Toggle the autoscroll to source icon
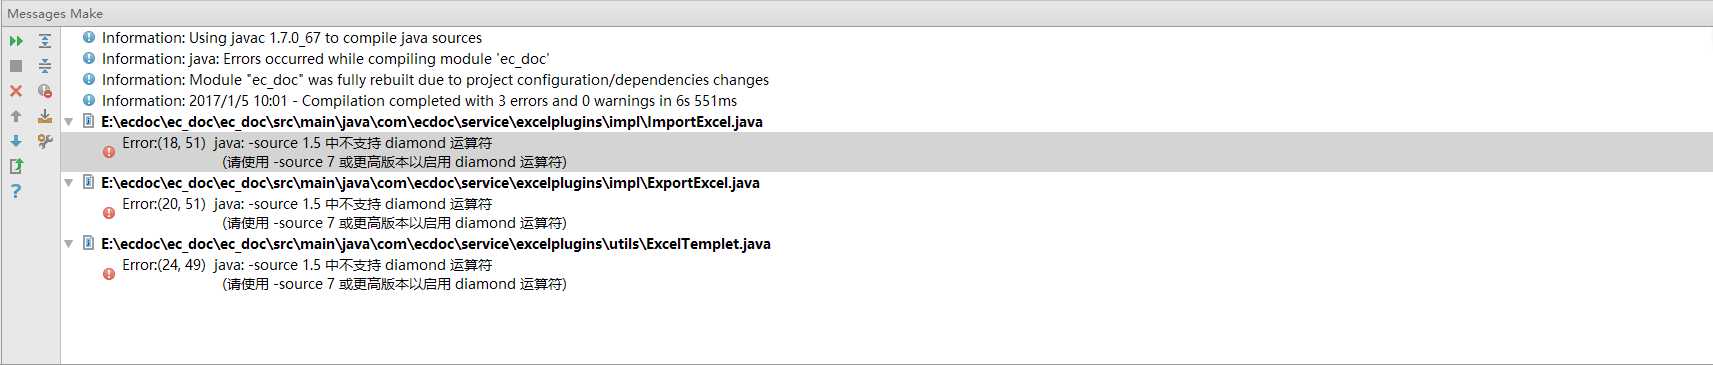The height and width of the screenshot is (365, 1713). point(45,116)
